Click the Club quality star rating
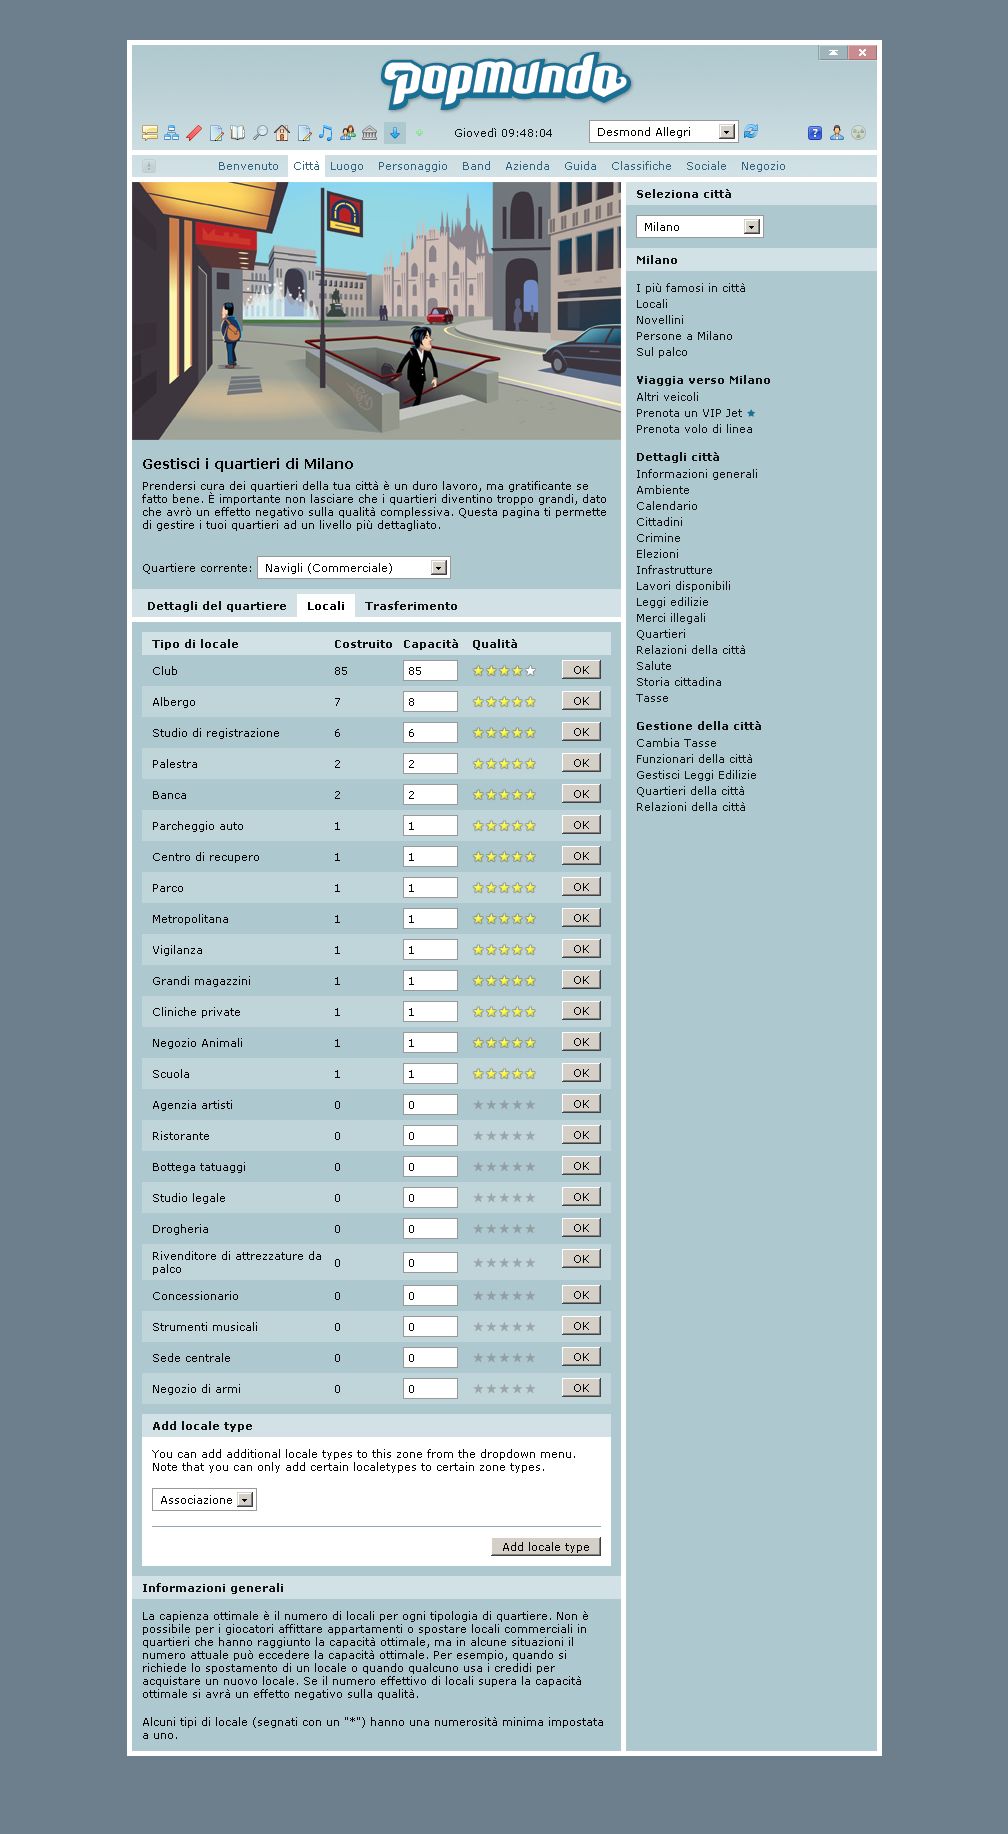Screen dimensions: 1008x1834 coord(504,671)
